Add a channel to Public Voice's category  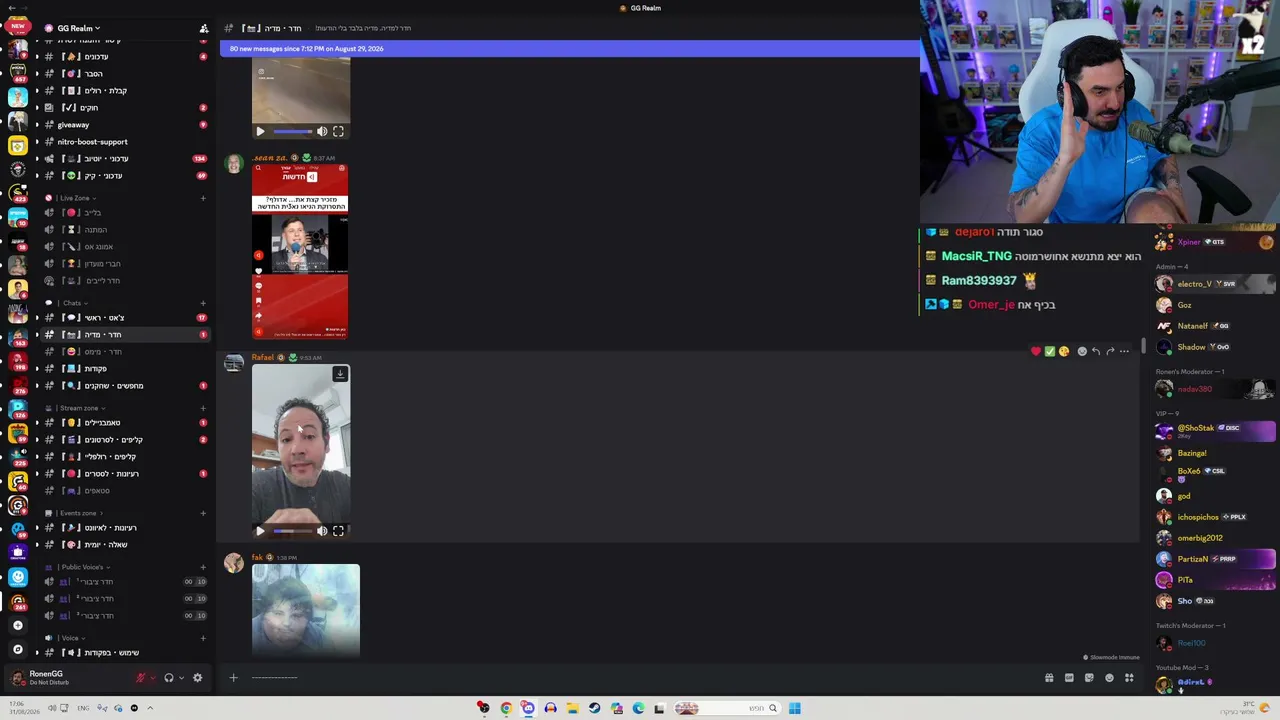tap(203, 567)
